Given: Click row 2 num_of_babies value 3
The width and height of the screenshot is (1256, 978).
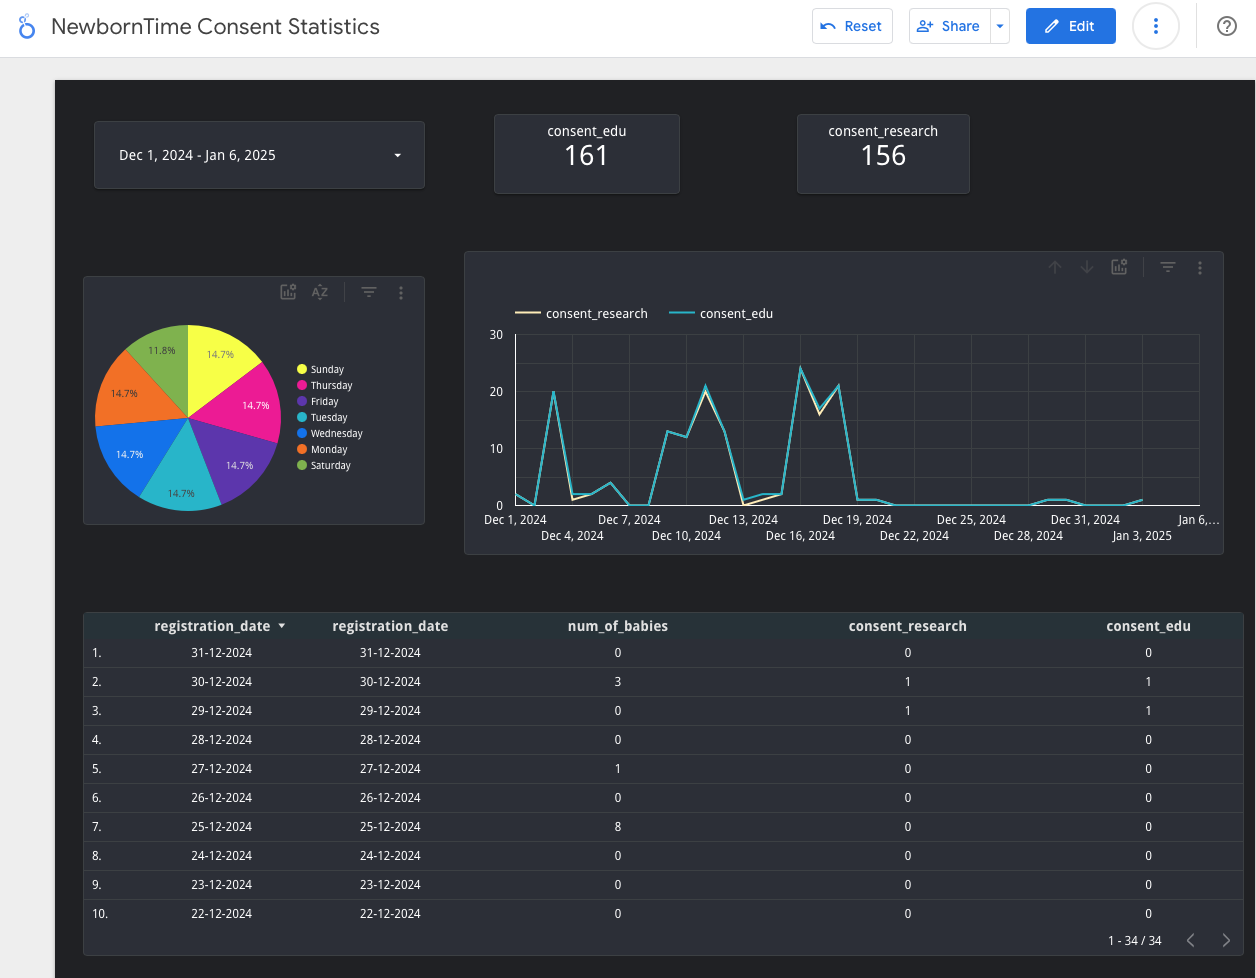Looking at the screenshot, I should (x=618, y=681).
